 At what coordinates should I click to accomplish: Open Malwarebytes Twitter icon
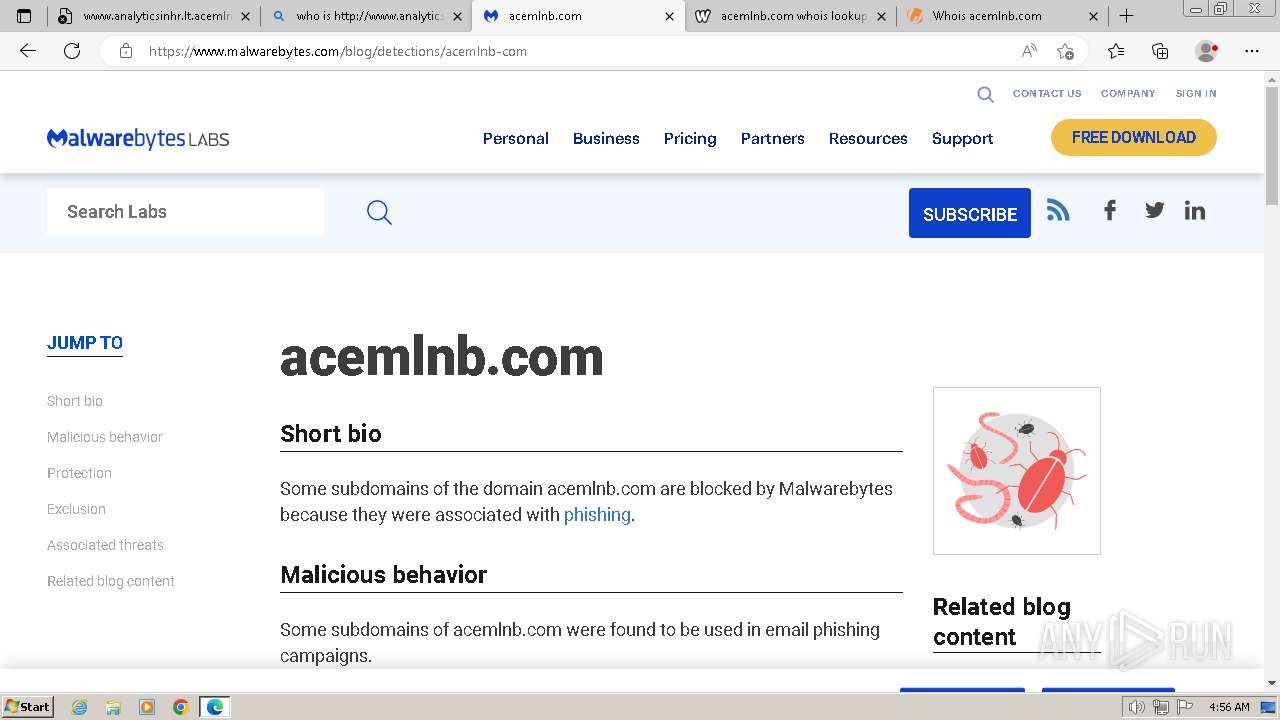coord(1154,210)
